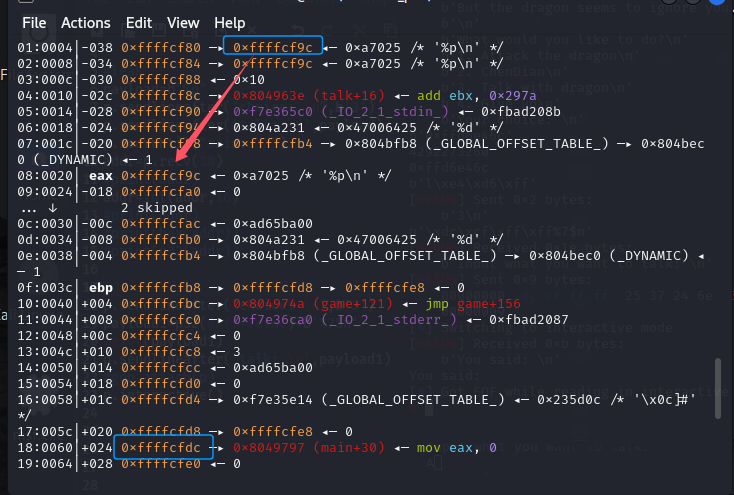Click the red arrow annotation head

[180, 157]
